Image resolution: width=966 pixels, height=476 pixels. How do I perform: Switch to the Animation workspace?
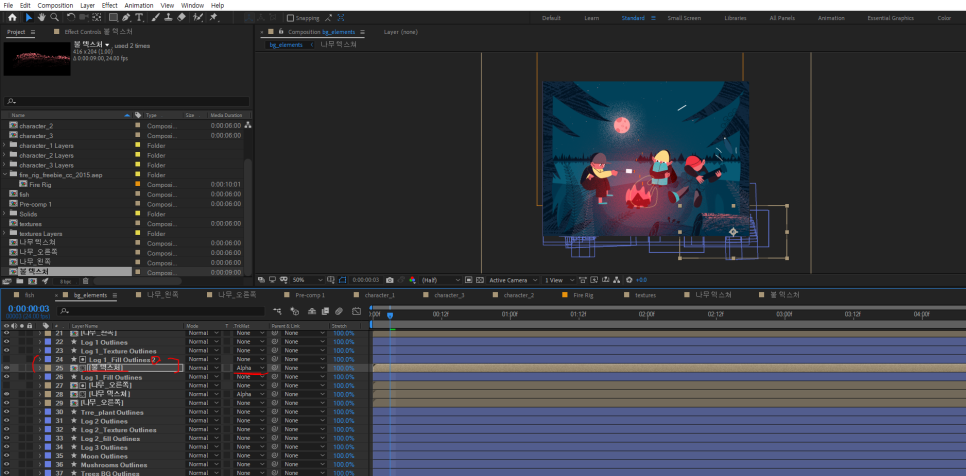(x=831, y=18)
